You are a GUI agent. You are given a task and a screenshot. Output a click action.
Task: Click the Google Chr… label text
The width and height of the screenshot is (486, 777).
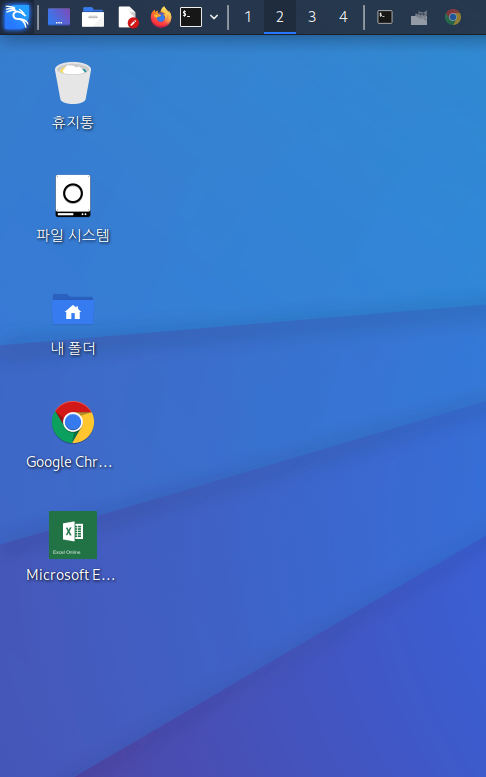pos(69,462)
